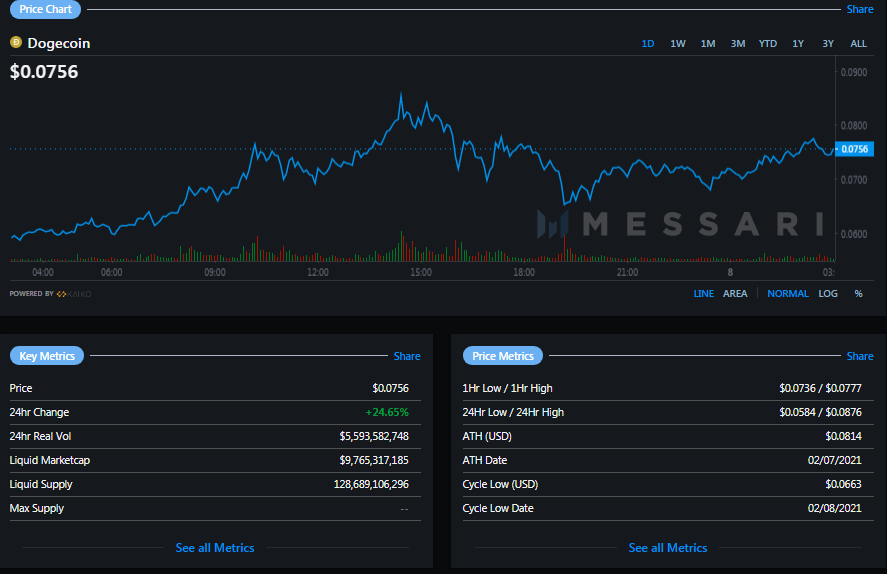The height and width of the screenshot is (574, 887).
Task: Click the $0.0663 cycle low value
Action: (x=843, y=484)
